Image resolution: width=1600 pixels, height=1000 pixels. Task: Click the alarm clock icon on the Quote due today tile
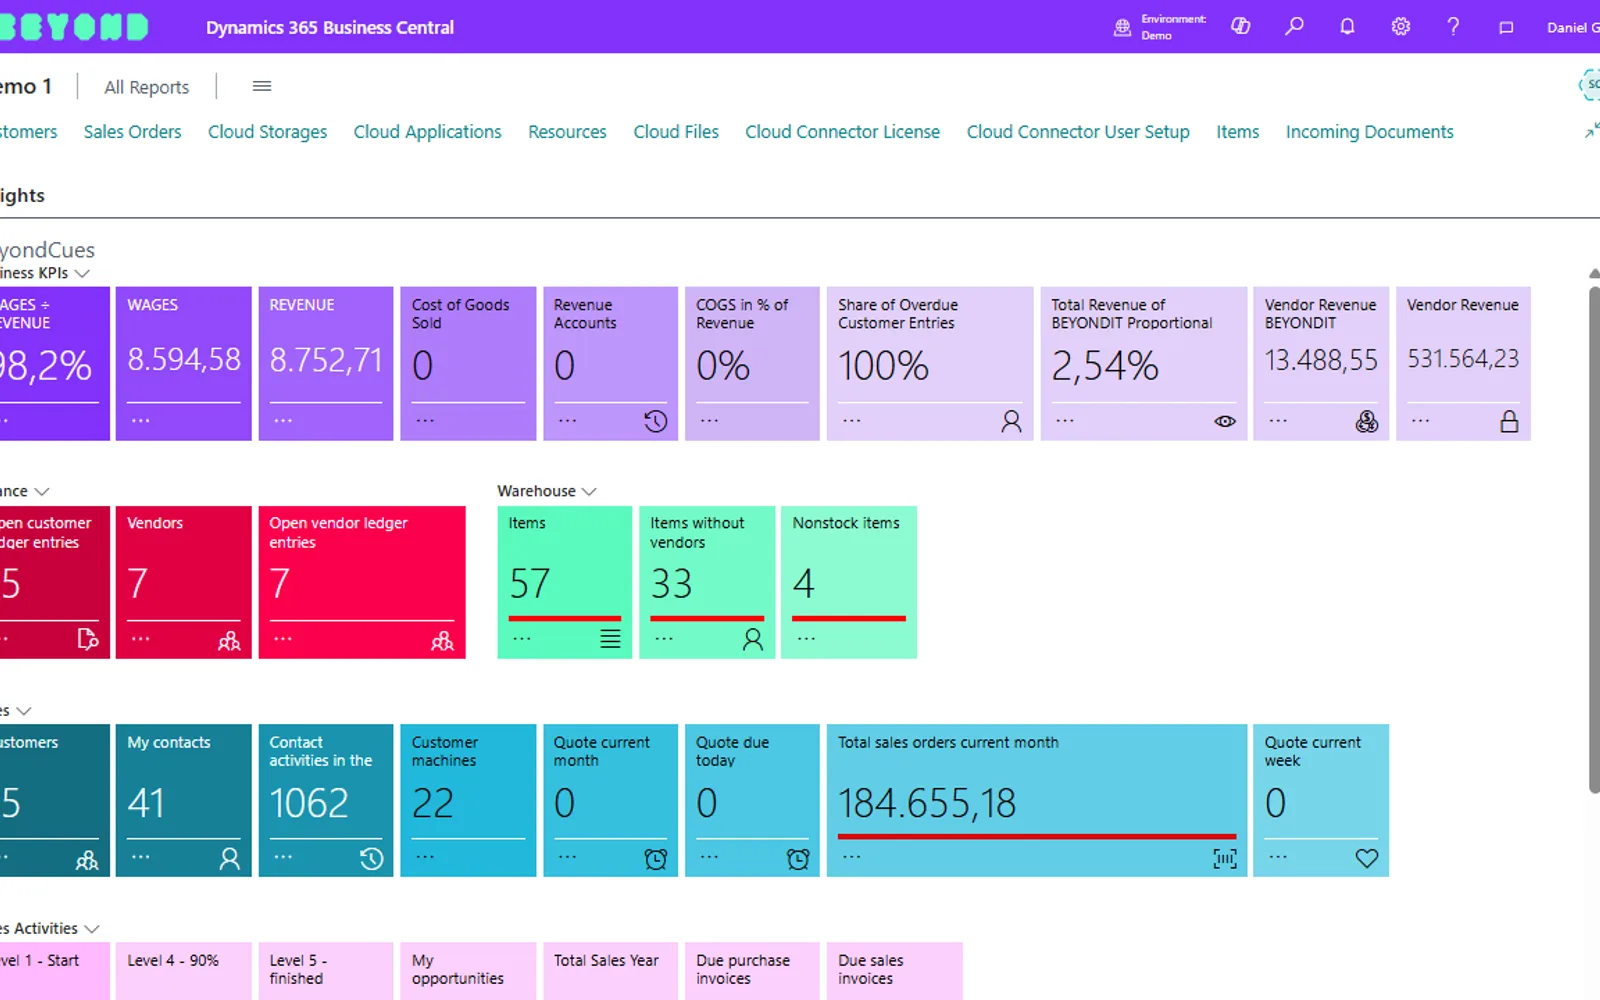coord(798,858)
